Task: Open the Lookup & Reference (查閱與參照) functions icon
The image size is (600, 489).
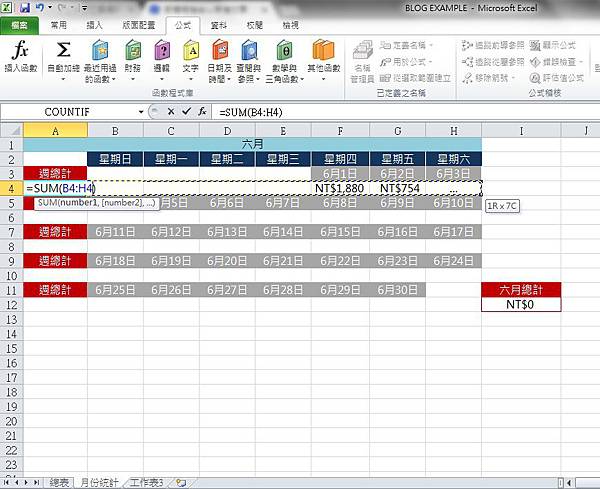Action: pyautogui.click(x=249, y=50)
